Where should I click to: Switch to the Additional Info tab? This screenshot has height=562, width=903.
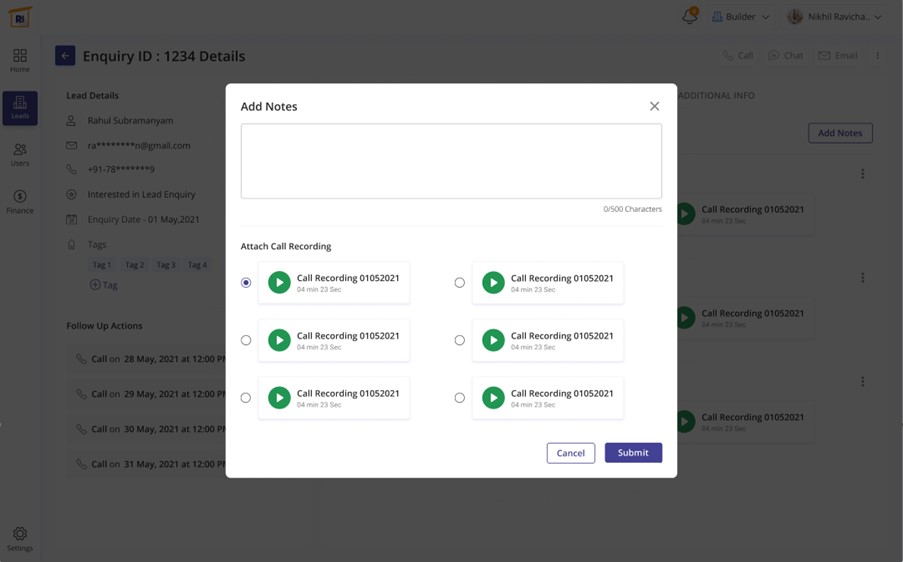716,96
